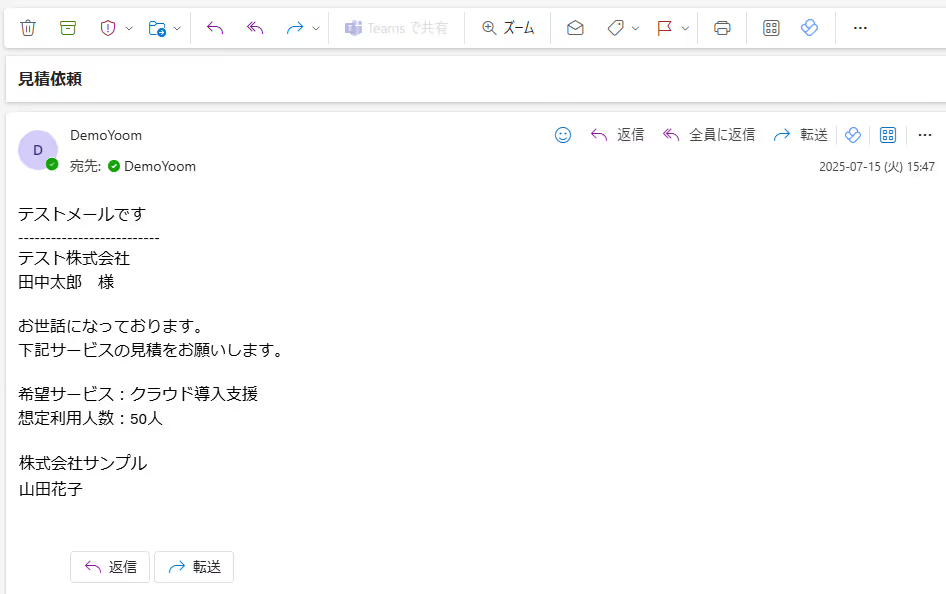
Task: Open message more actions ellipsis menu
Action: point(924,135)
